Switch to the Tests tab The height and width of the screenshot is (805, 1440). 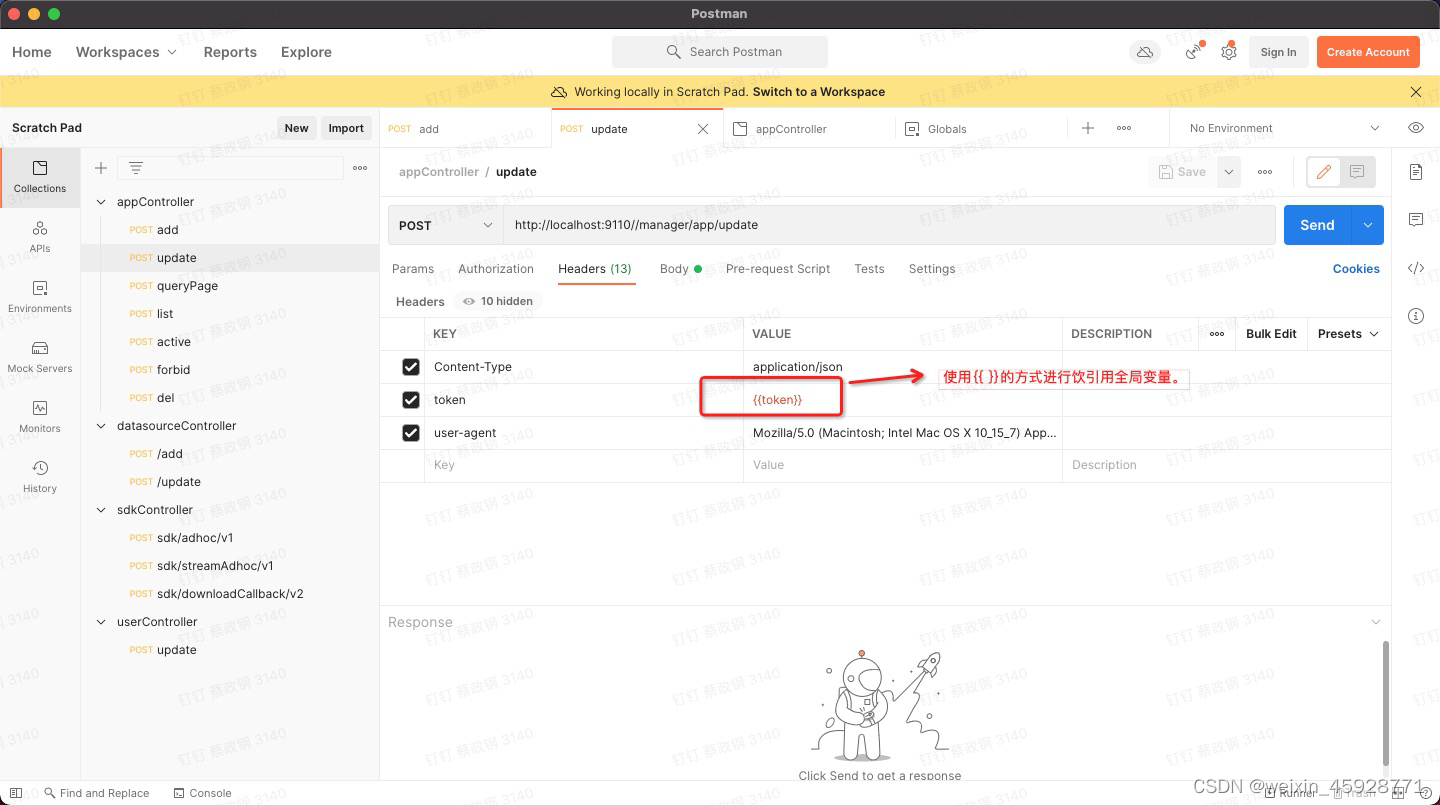869,269
